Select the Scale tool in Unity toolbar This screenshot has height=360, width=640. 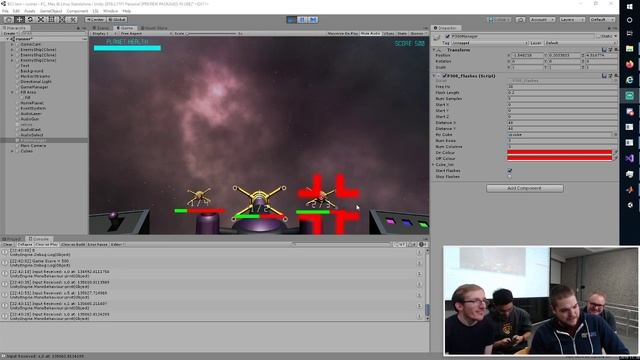(41, 19)
